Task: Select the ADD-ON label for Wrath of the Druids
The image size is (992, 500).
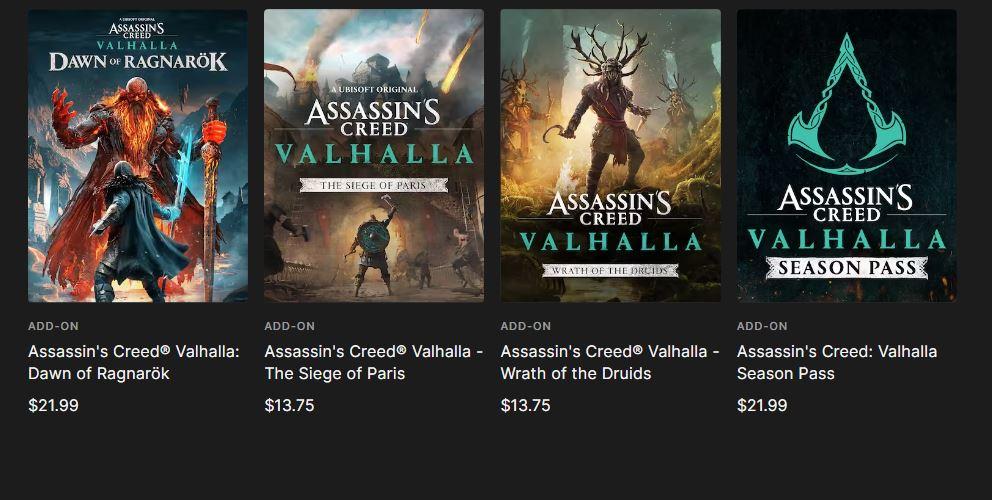Action: point(525,326)
